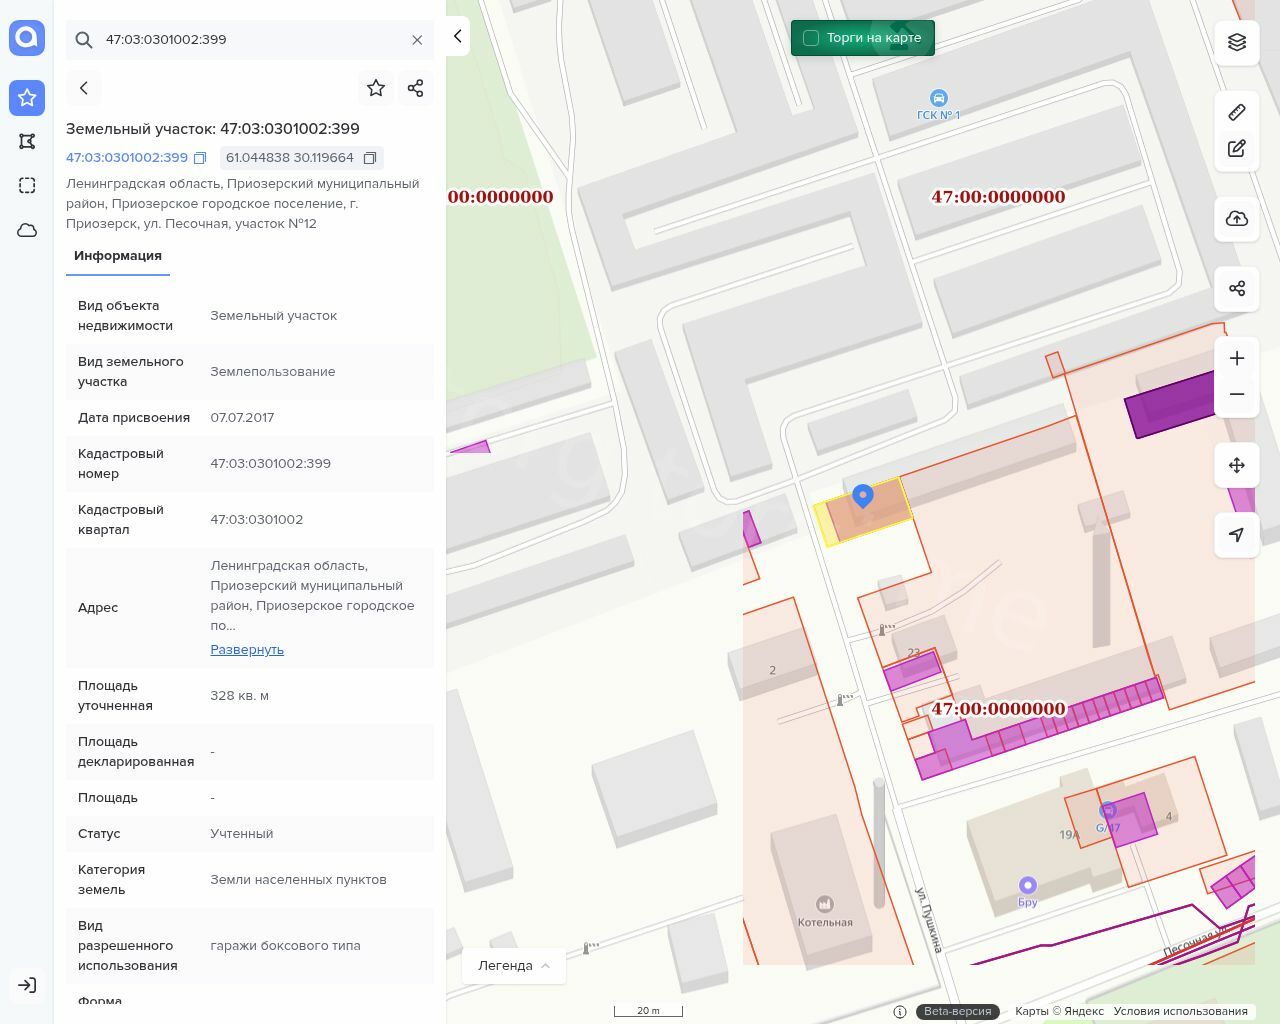Expand the 'Легенда' legend panel
This screenshot has height=1024, width=1280.
(x=514, y=965)
